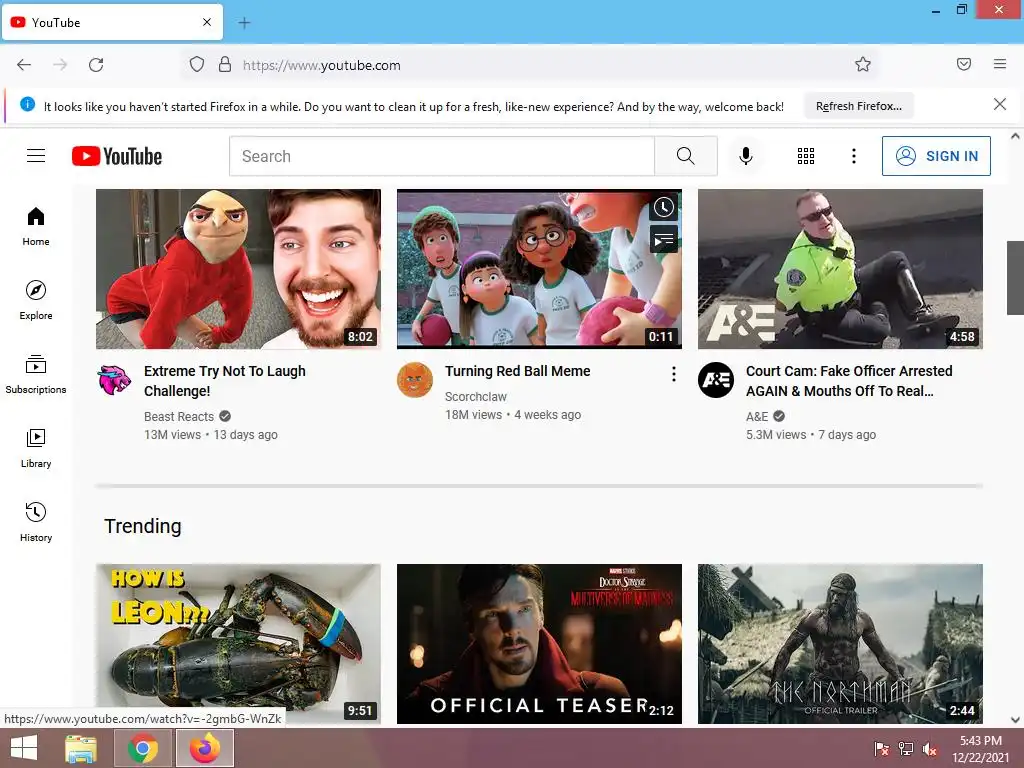Reload the page in Firefox

coord(96,65)
